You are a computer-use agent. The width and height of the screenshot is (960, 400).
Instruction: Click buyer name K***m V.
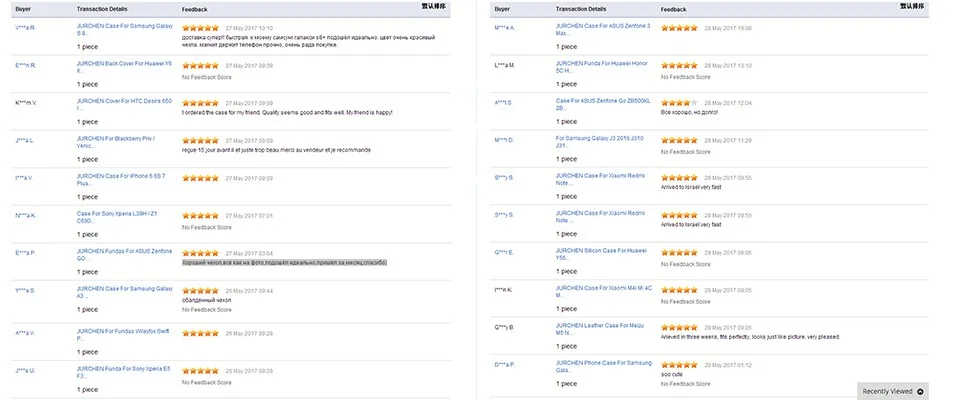coord(25,103)
